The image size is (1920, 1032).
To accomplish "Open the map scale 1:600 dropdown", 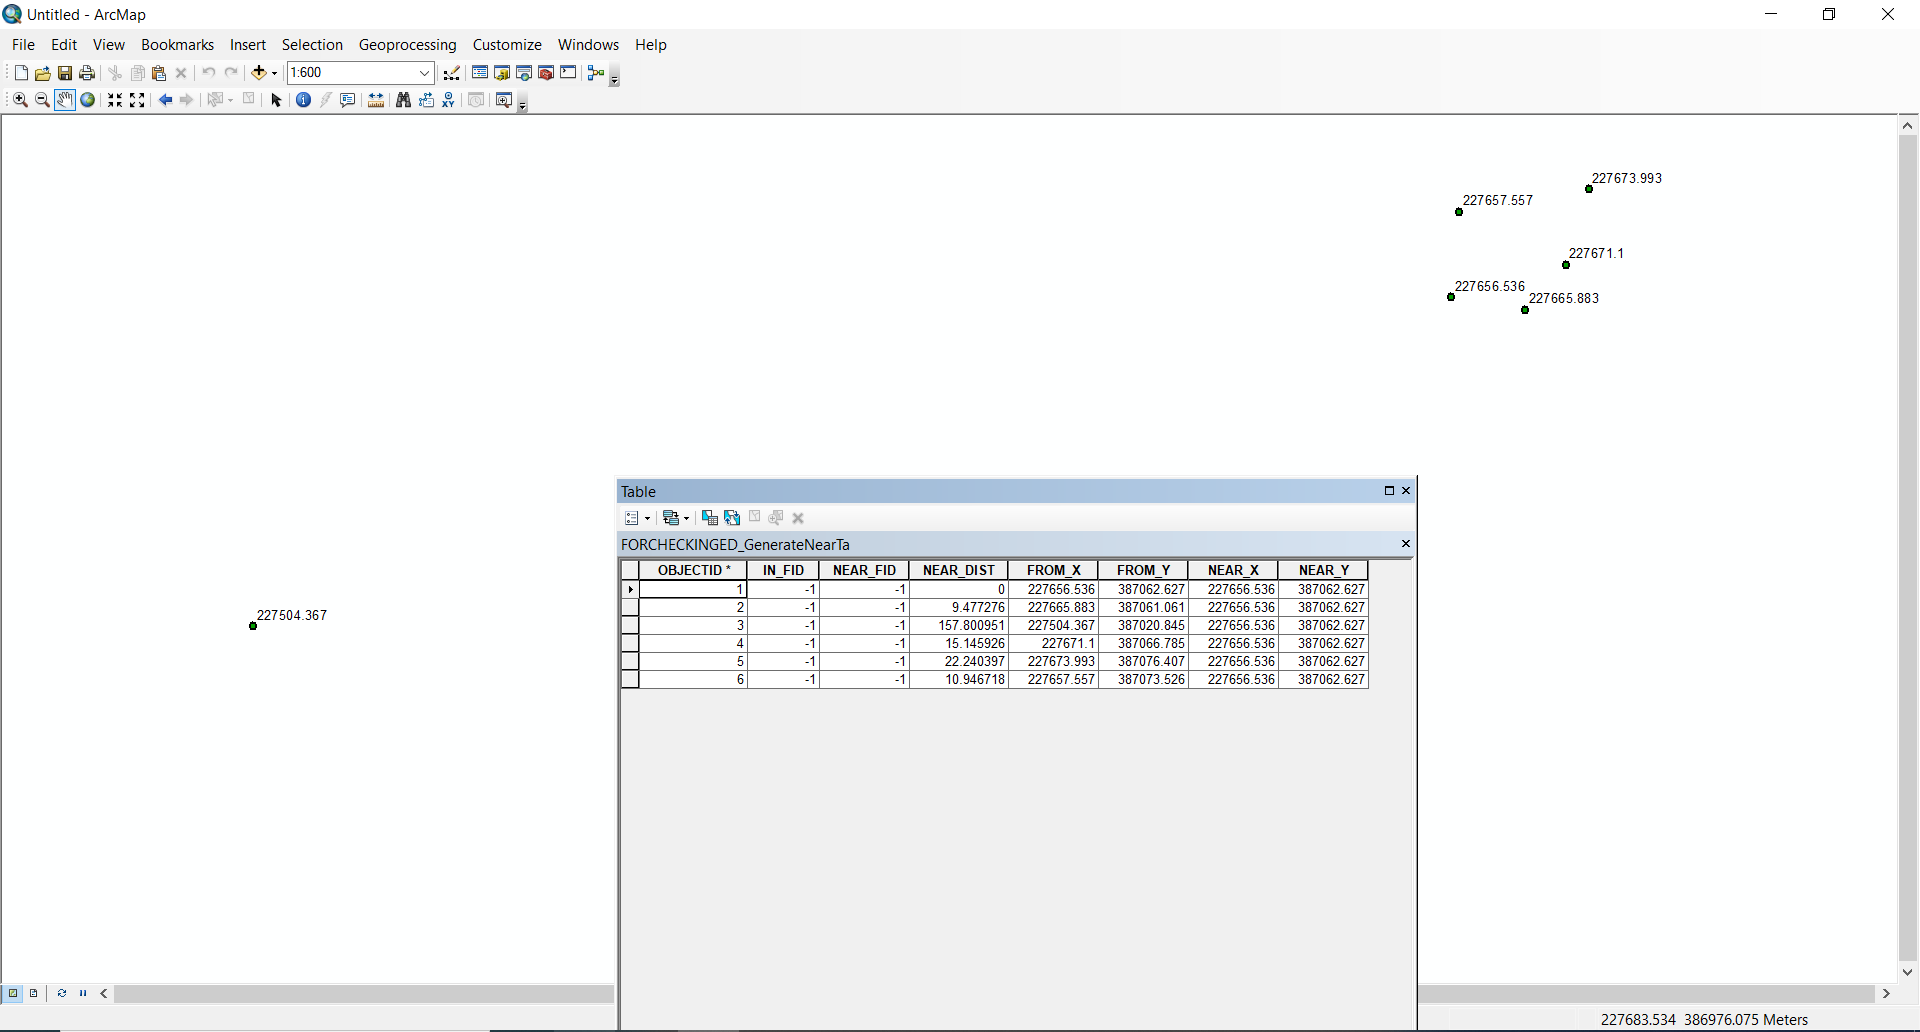I will click(x=424, y=73).
